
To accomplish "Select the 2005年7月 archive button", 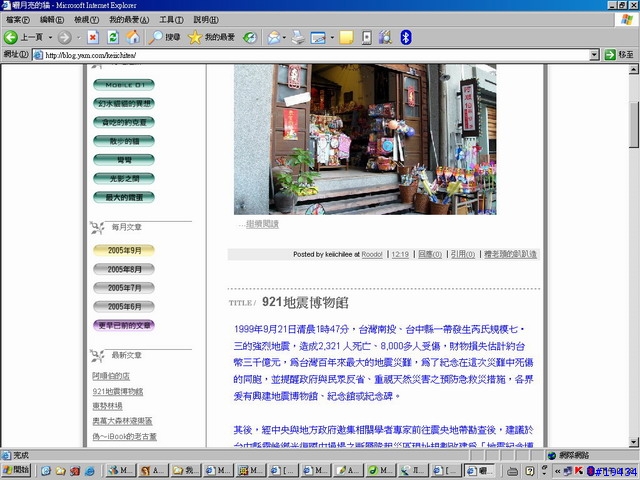I will point(124,288).
